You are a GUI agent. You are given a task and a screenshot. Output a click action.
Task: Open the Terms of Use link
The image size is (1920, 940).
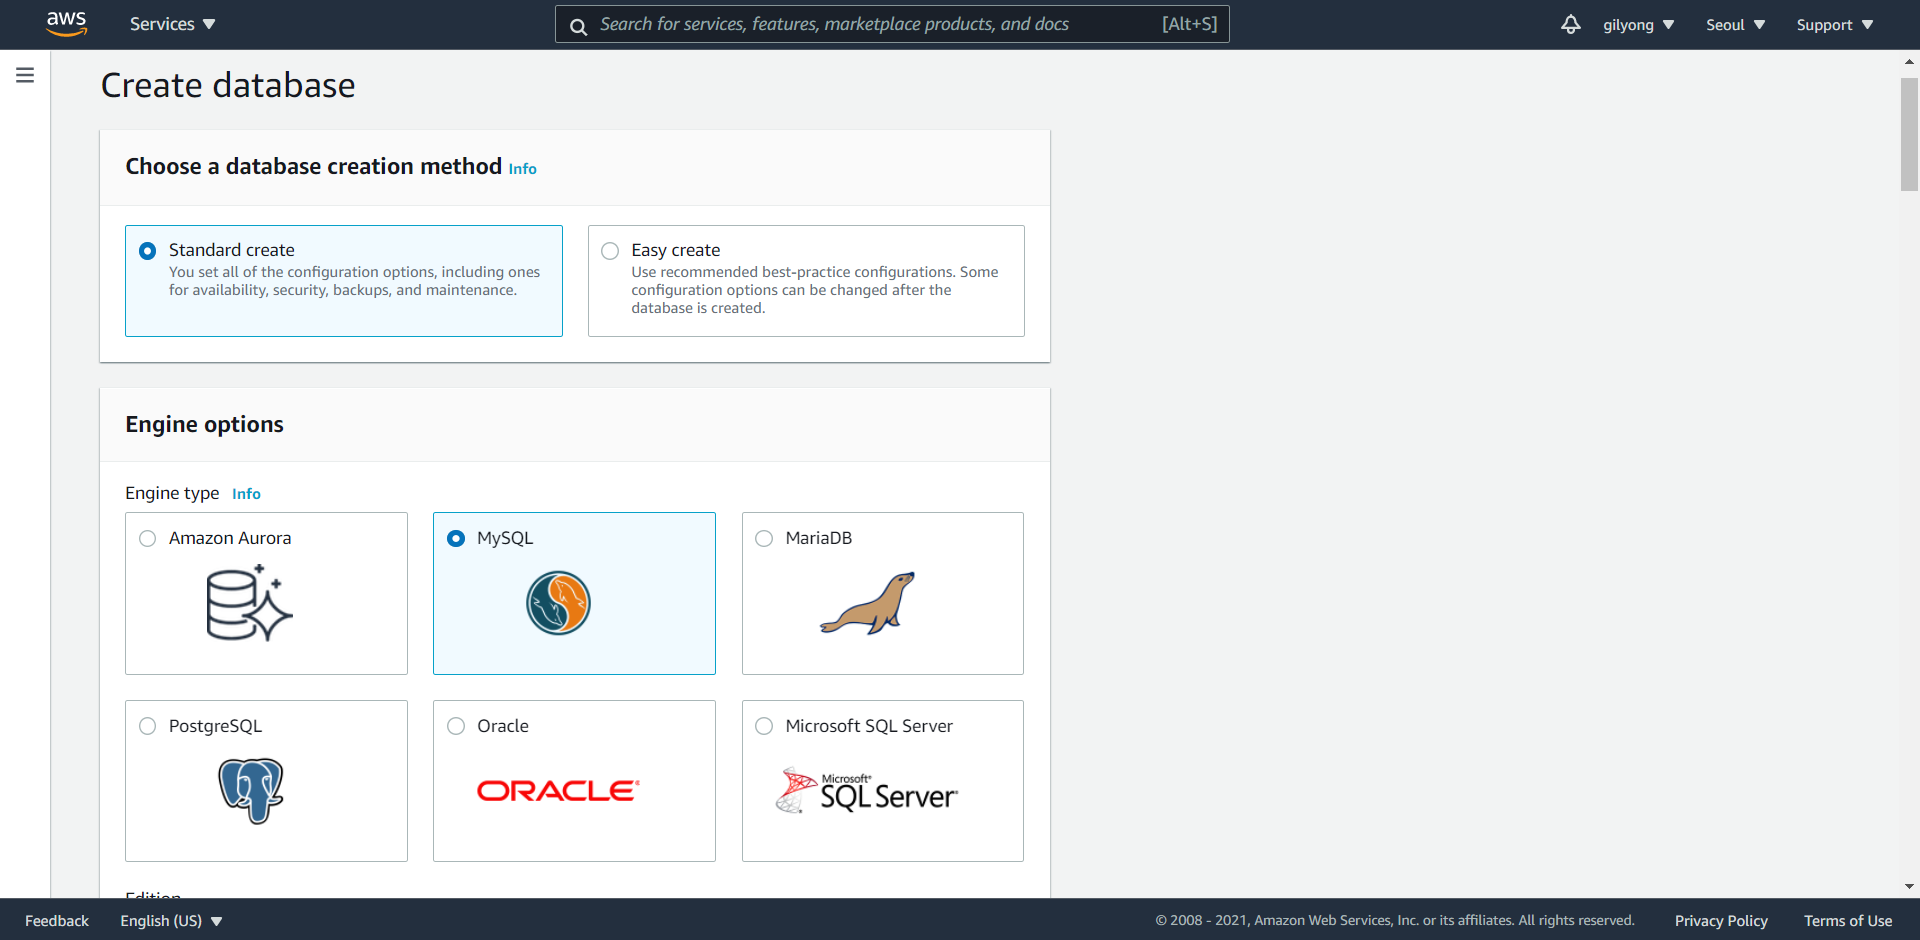(x=1848, y=921)
